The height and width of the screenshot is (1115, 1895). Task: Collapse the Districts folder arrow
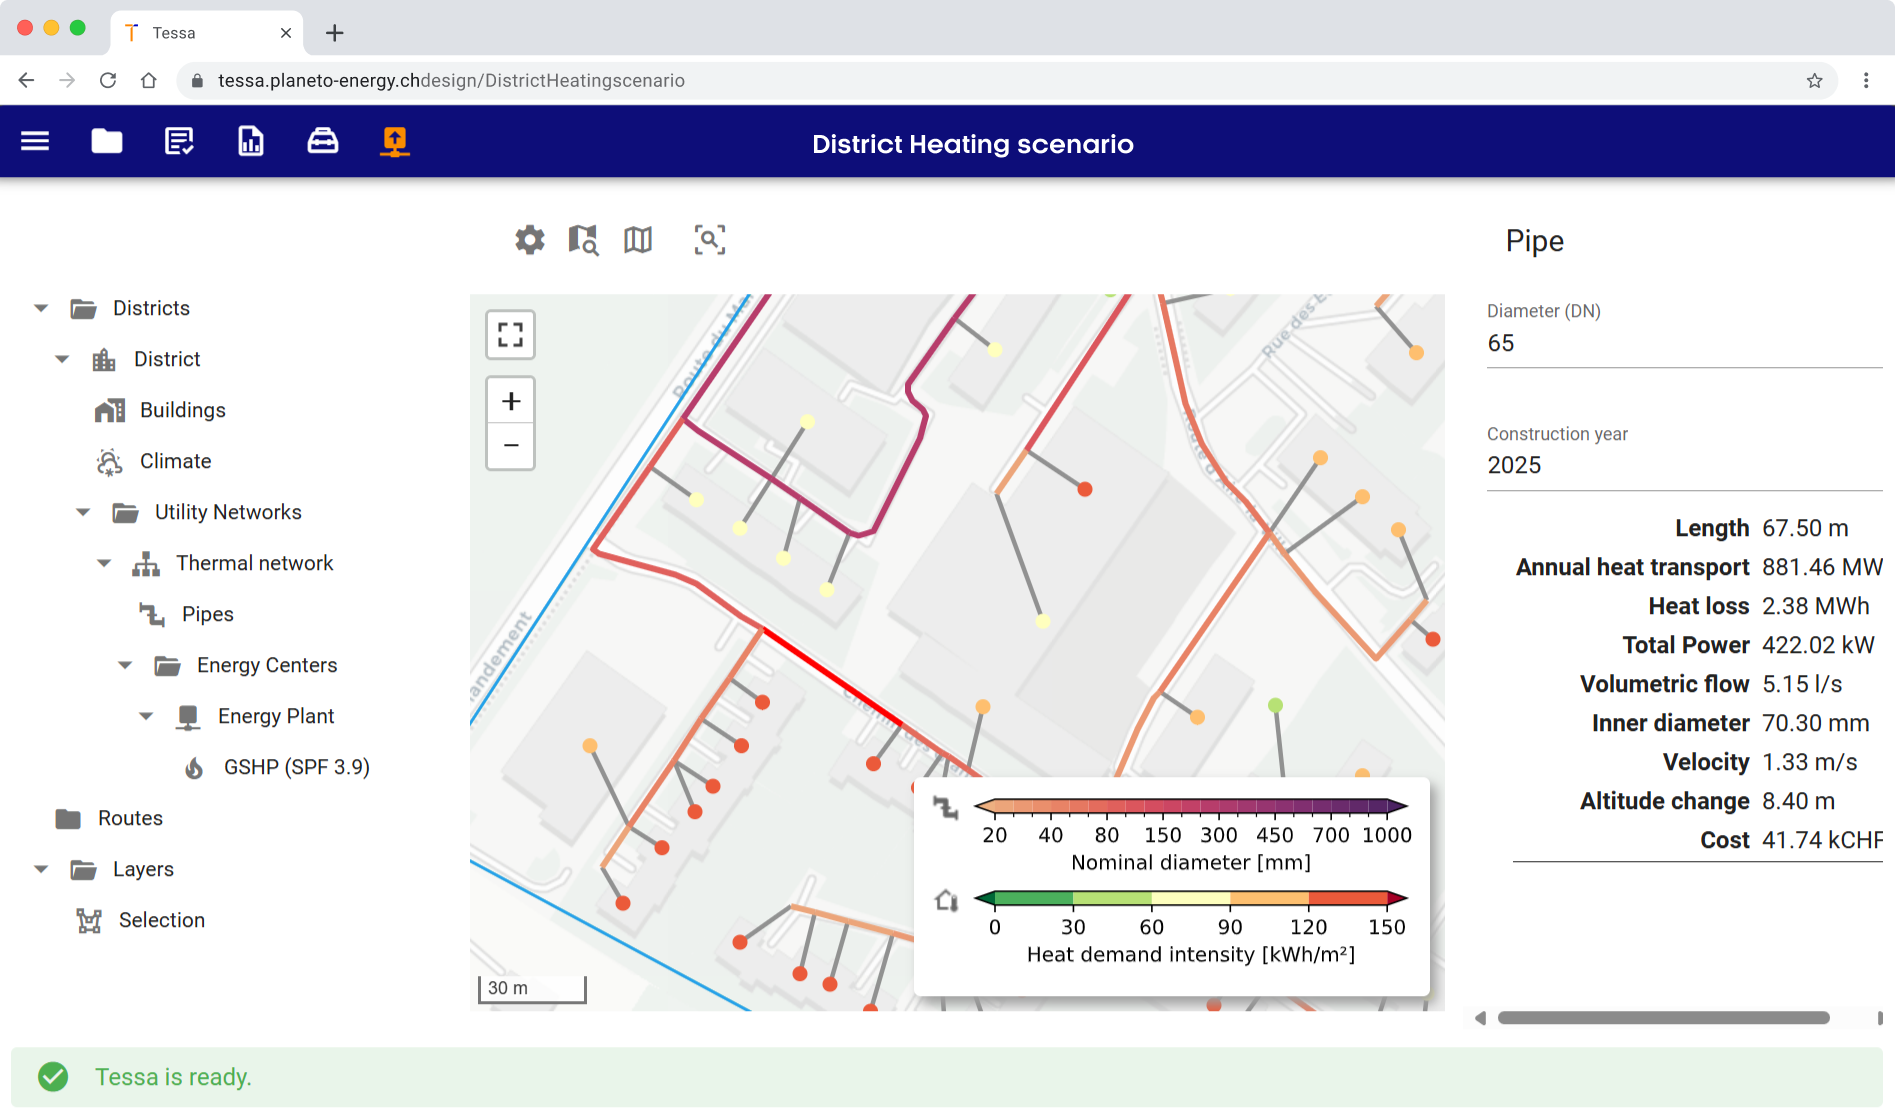[x=41, y=308]
